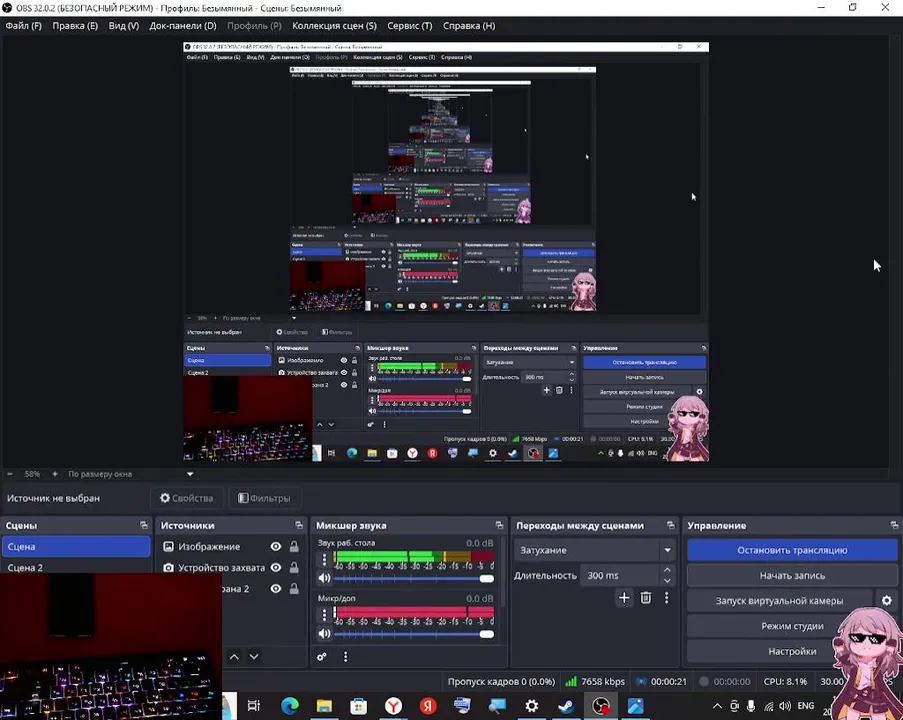Open Yandex Browser from taskbar
903x720 pixels.
click(x=393, y=706)
